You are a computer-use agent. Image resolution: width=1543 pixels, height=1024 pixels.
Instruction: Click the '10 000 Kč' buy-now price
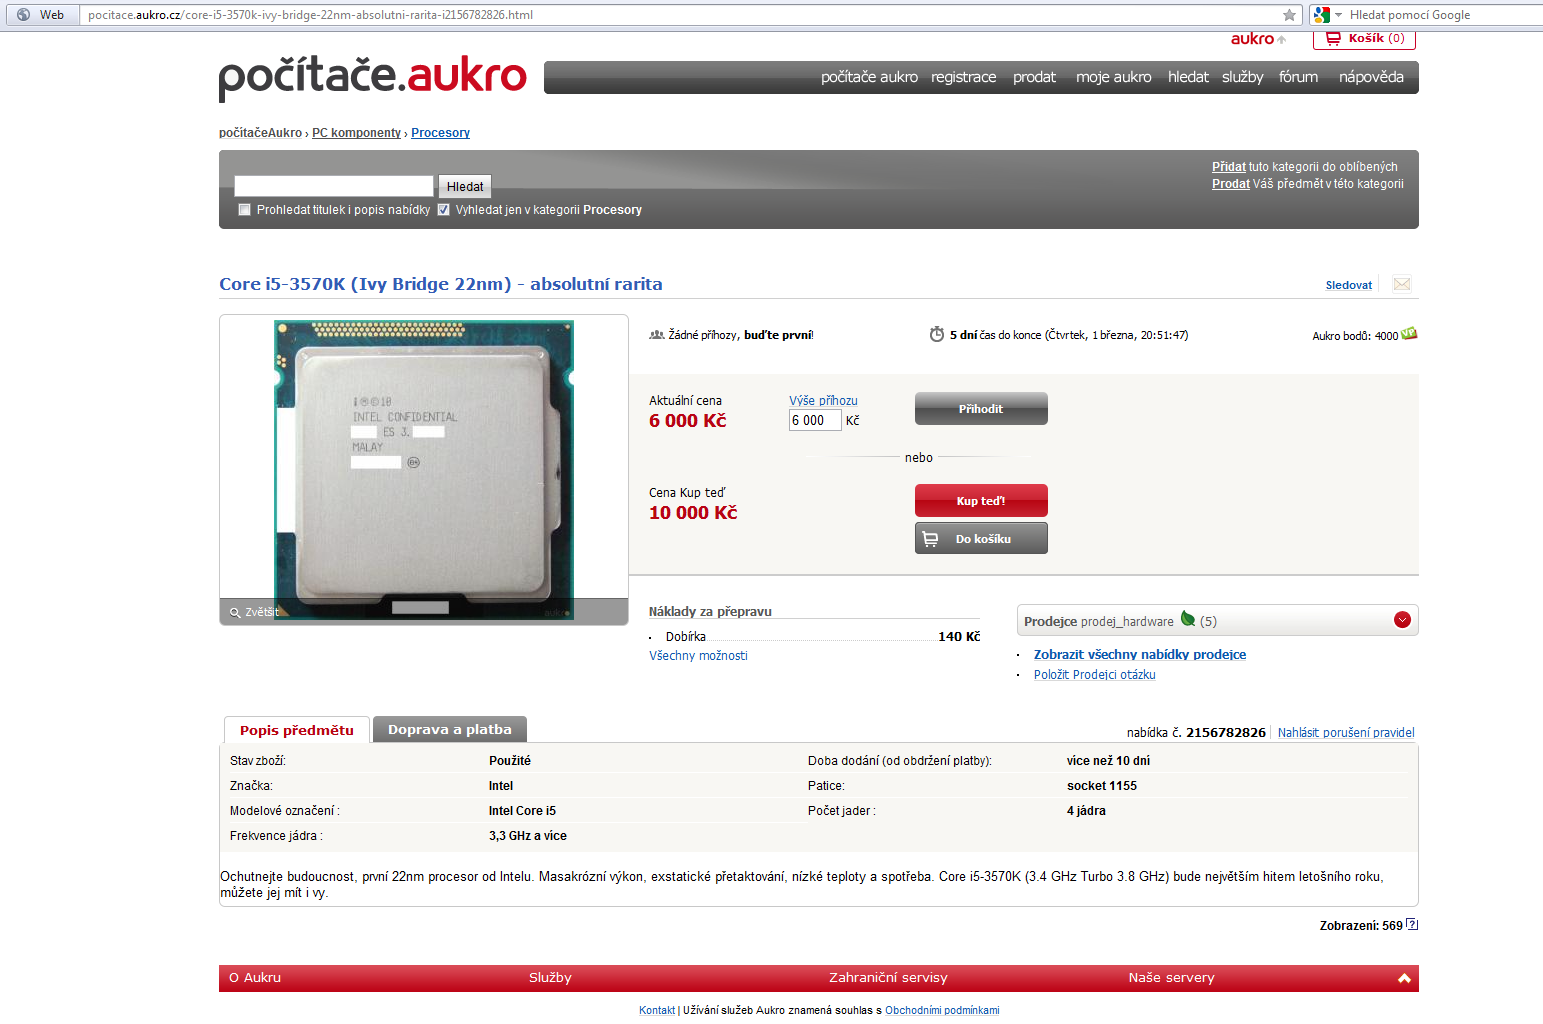point(693,512)
